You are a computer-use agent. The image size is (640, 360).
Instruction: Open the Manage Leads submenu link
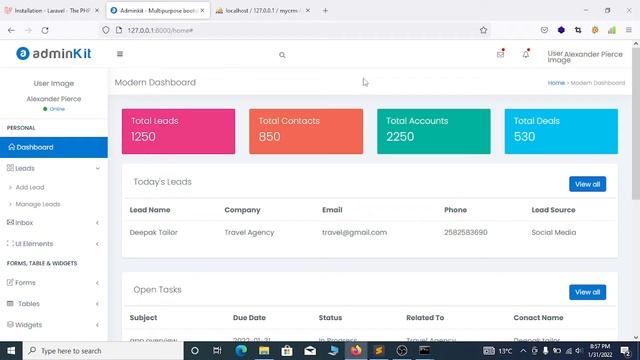38,204
